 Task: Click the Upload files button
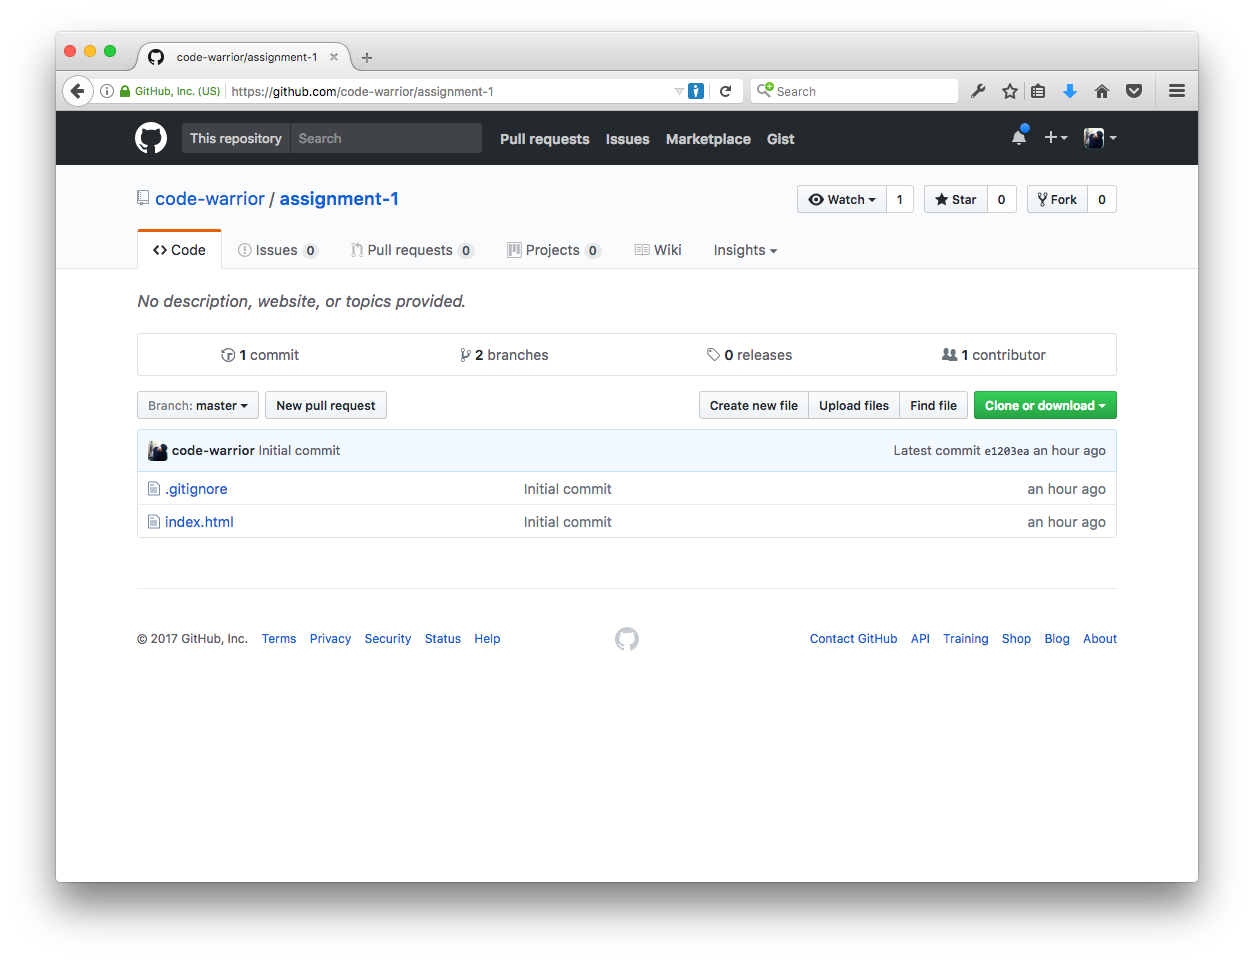click(x=854, y=406)
